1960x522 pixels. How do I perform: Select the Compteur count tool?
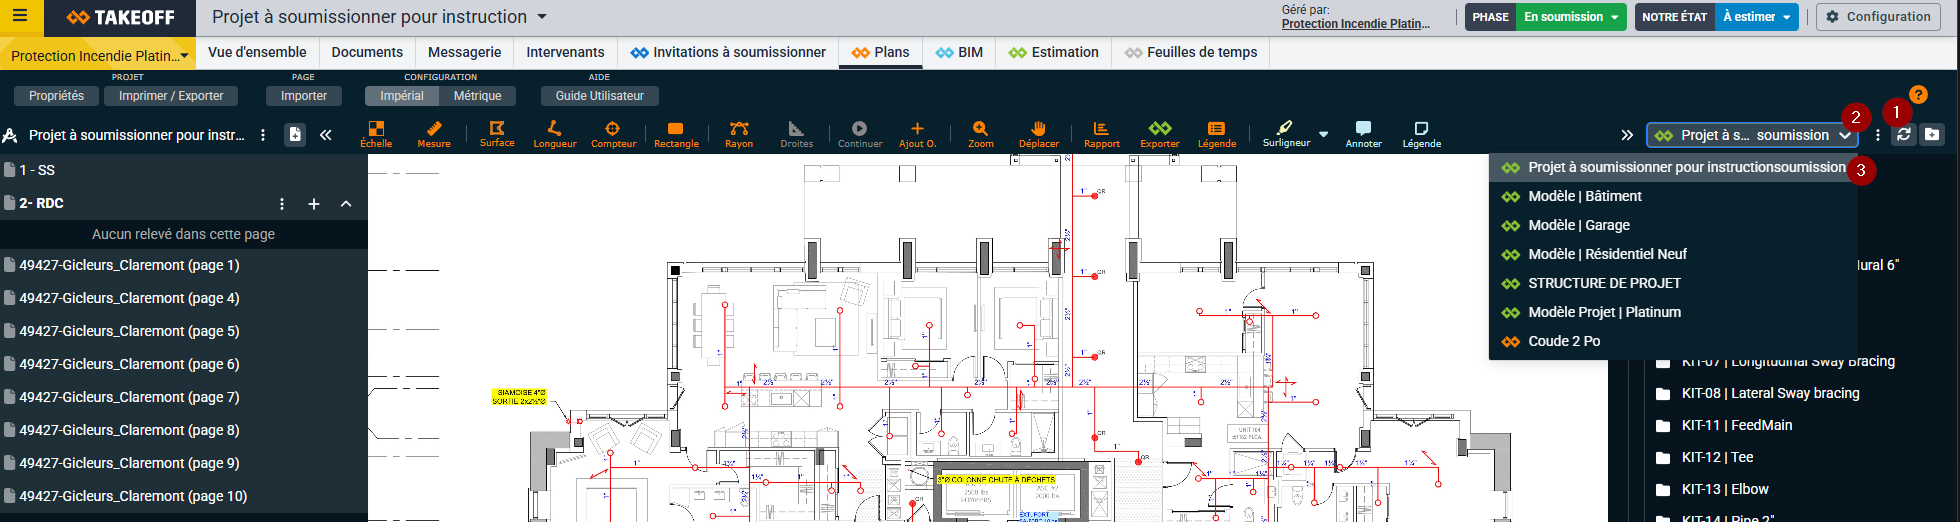pos(613,134)
